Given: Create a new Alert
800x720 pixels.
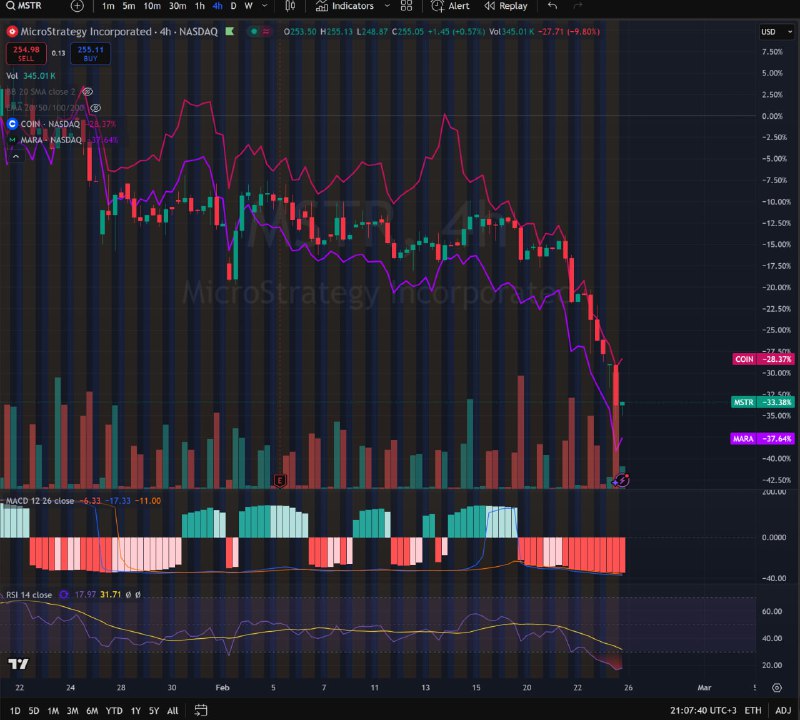Looking at the screenshot, I should 450,6.
